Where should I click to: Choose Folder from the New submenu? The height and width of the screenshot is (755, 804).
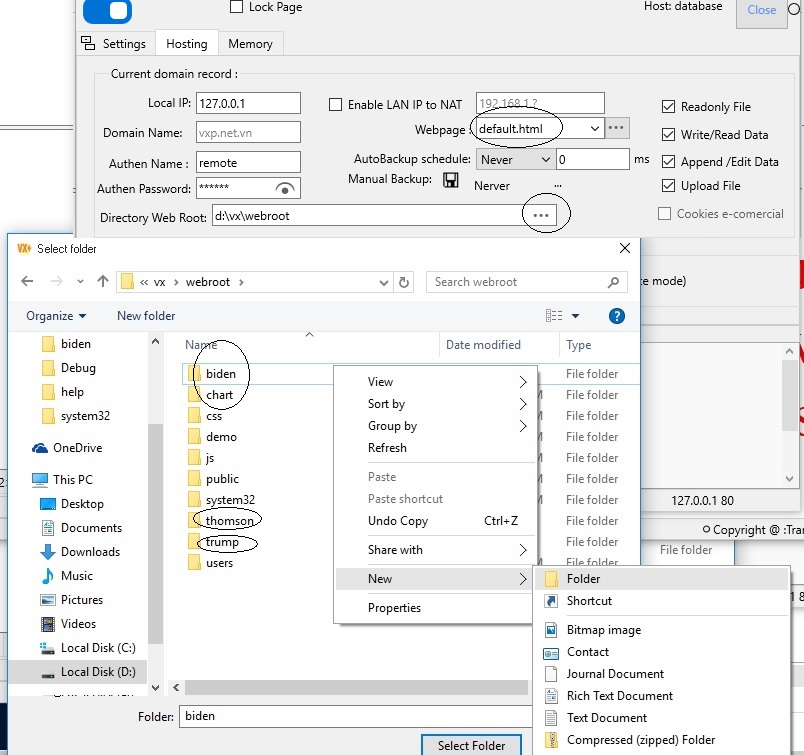(583, 579)
